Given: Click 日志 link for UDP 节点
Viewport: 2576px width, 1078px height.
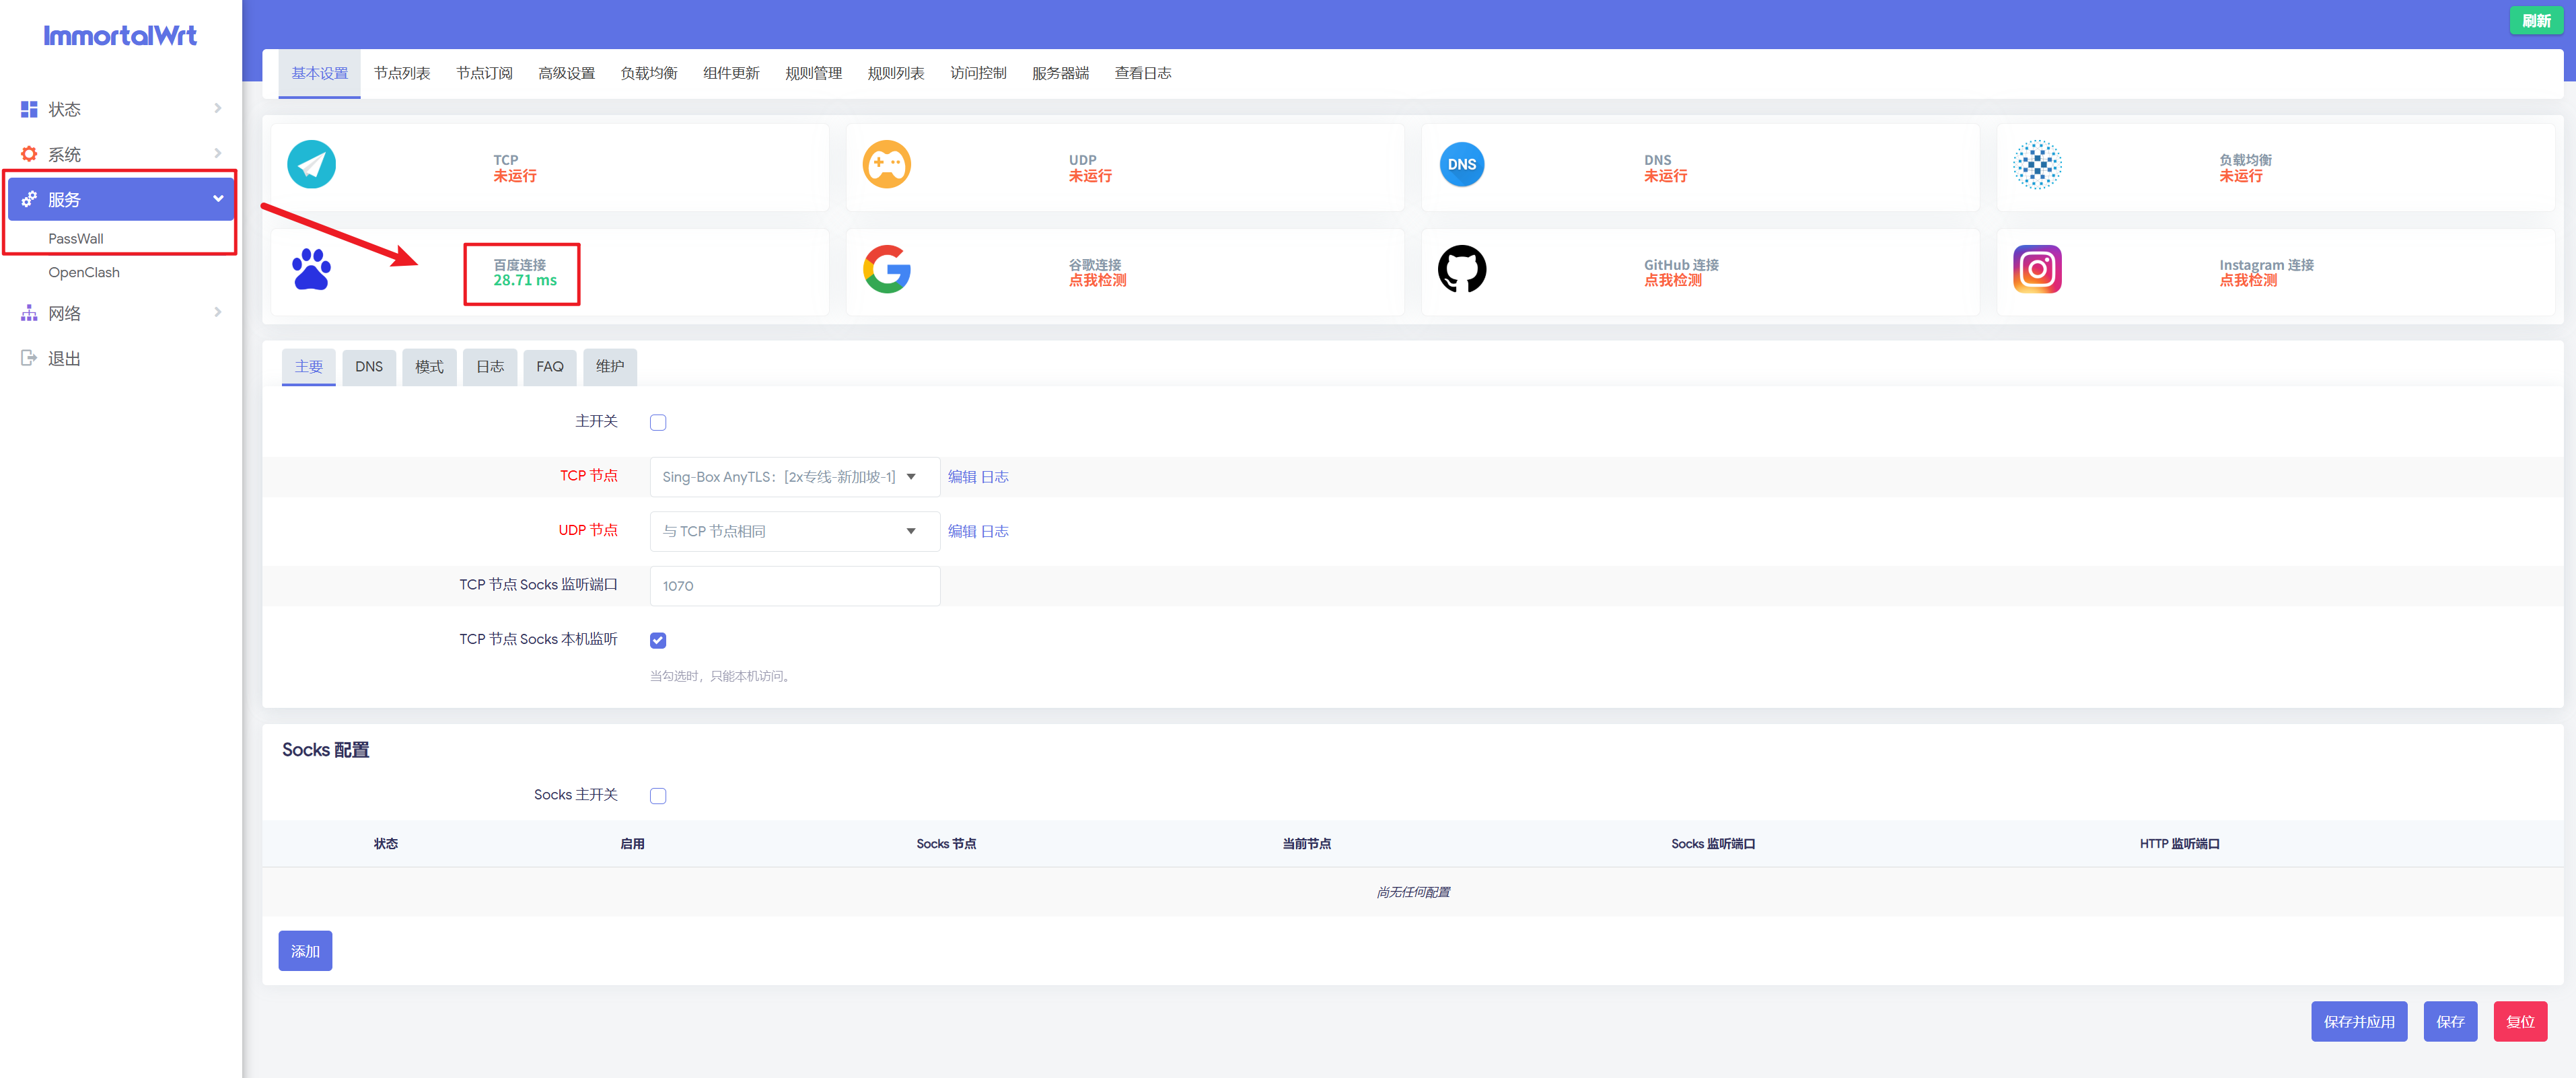Looking at the screenshot, I should point(995,531).
